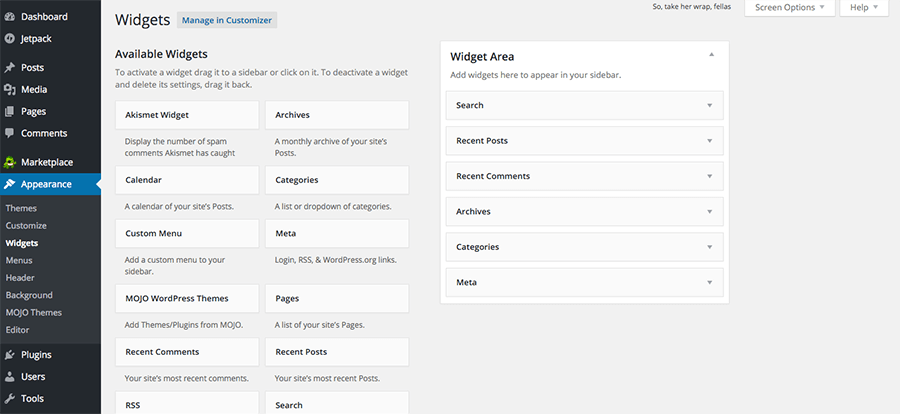Open the Screen Options dropdown
This screenshot has width=900, height=414.
click(790, 7)
